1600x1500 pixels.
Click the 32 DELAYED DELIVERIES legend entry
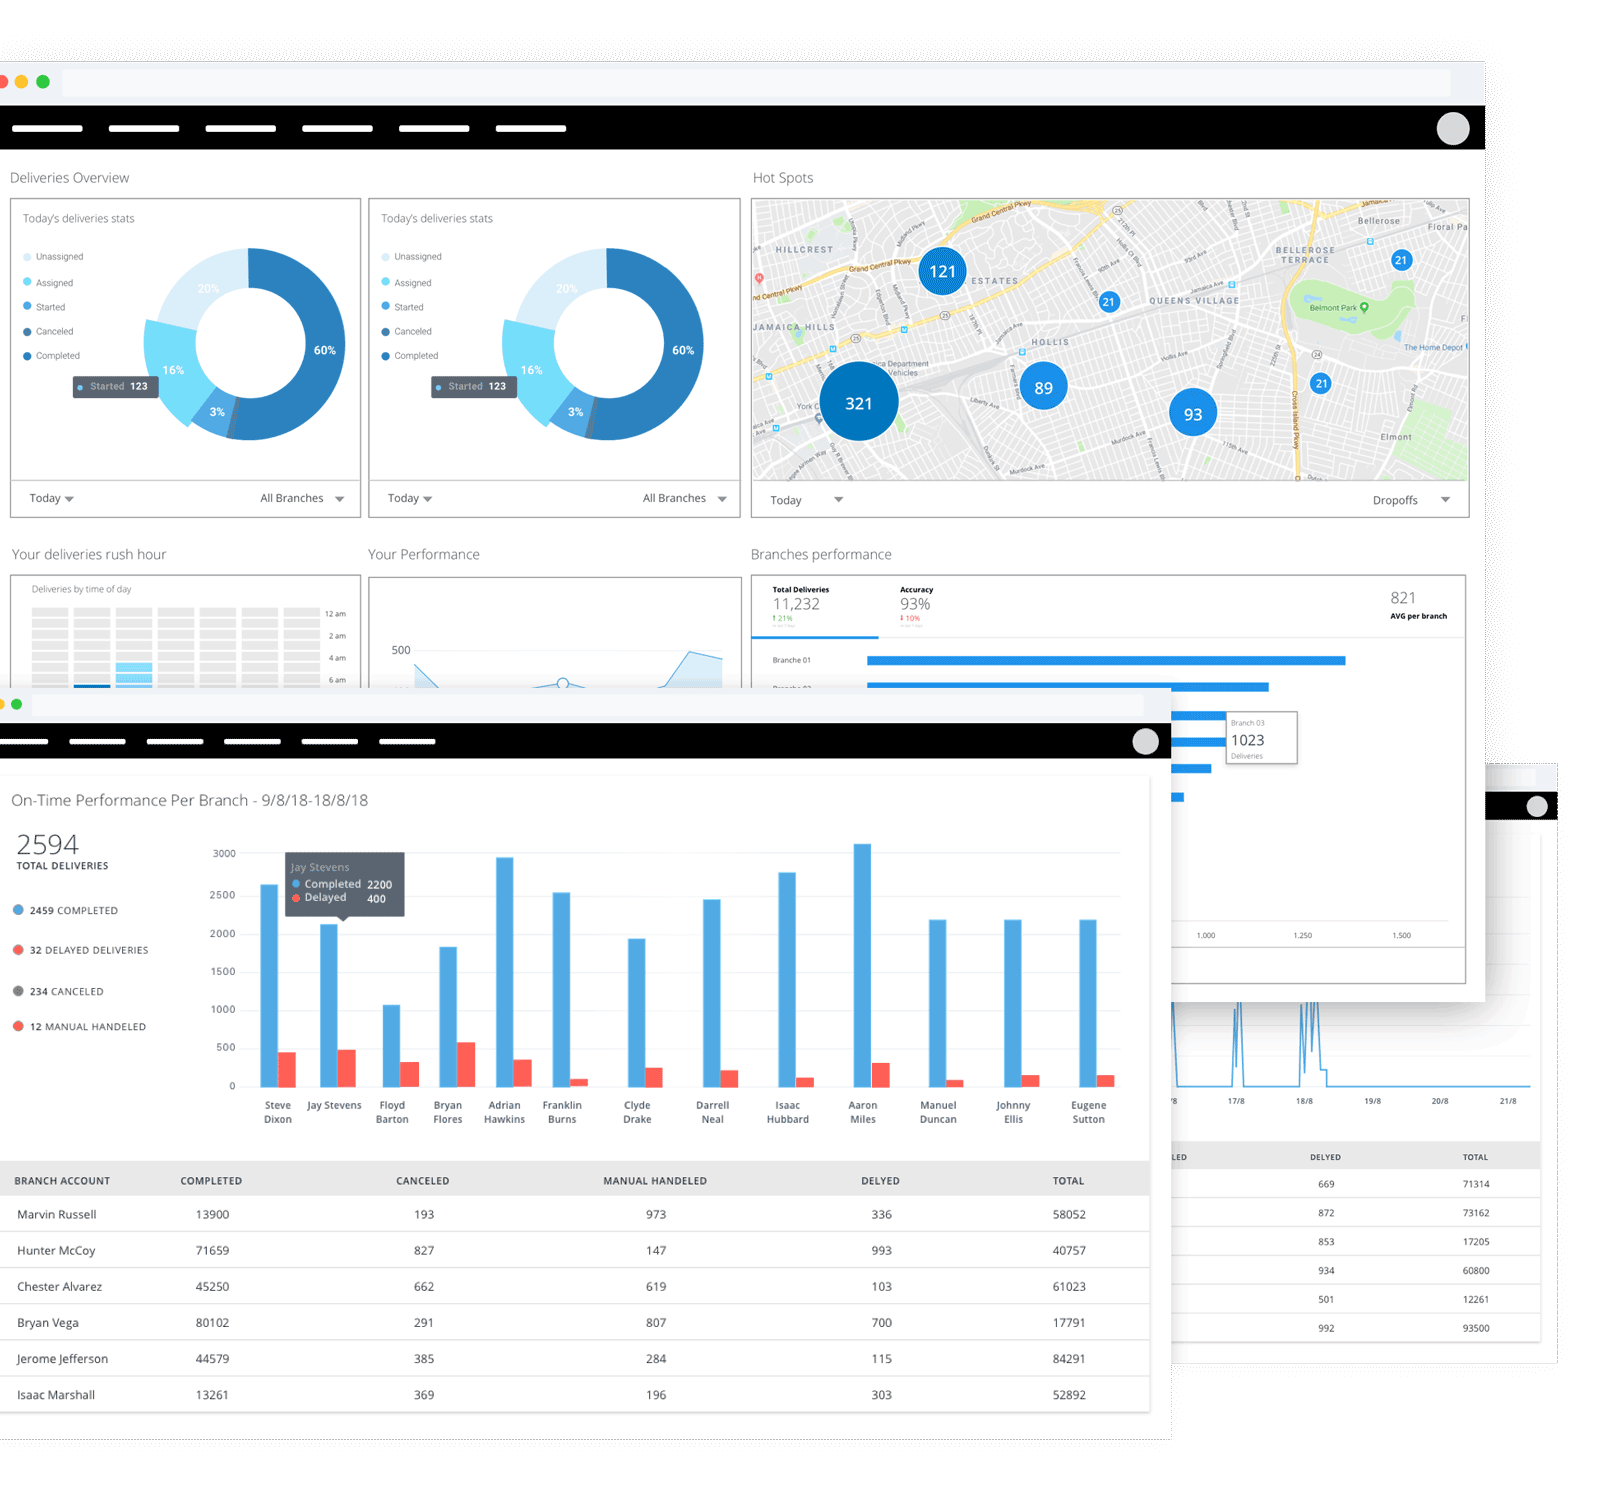pyautogui.click(x=81, y=950)
